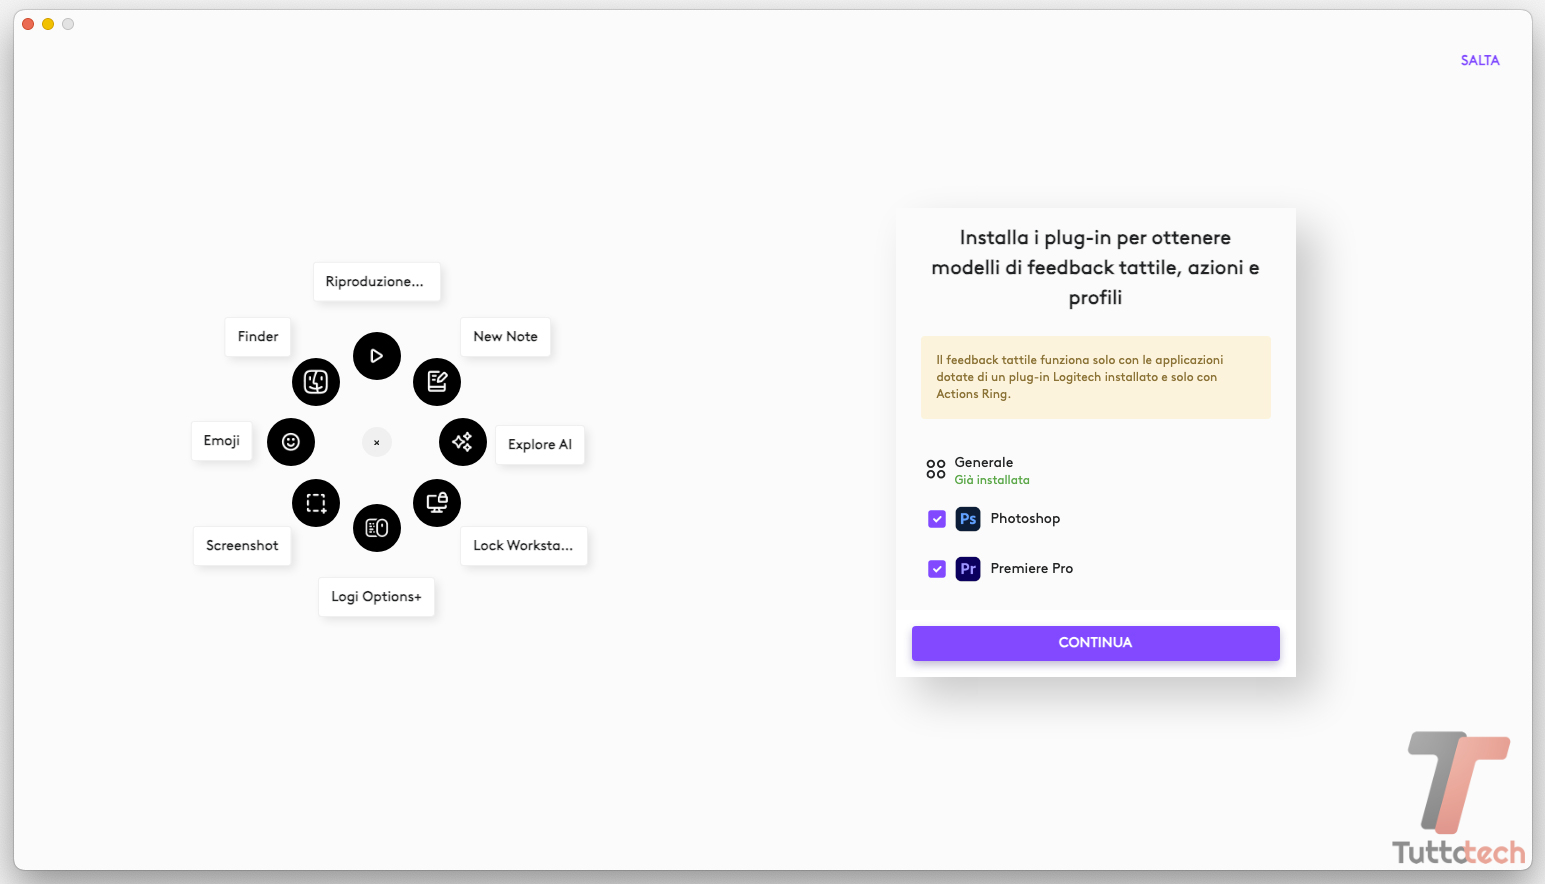Click the Lock Worksta... label
1545x884 pixels.
click(x=523, y=546)
